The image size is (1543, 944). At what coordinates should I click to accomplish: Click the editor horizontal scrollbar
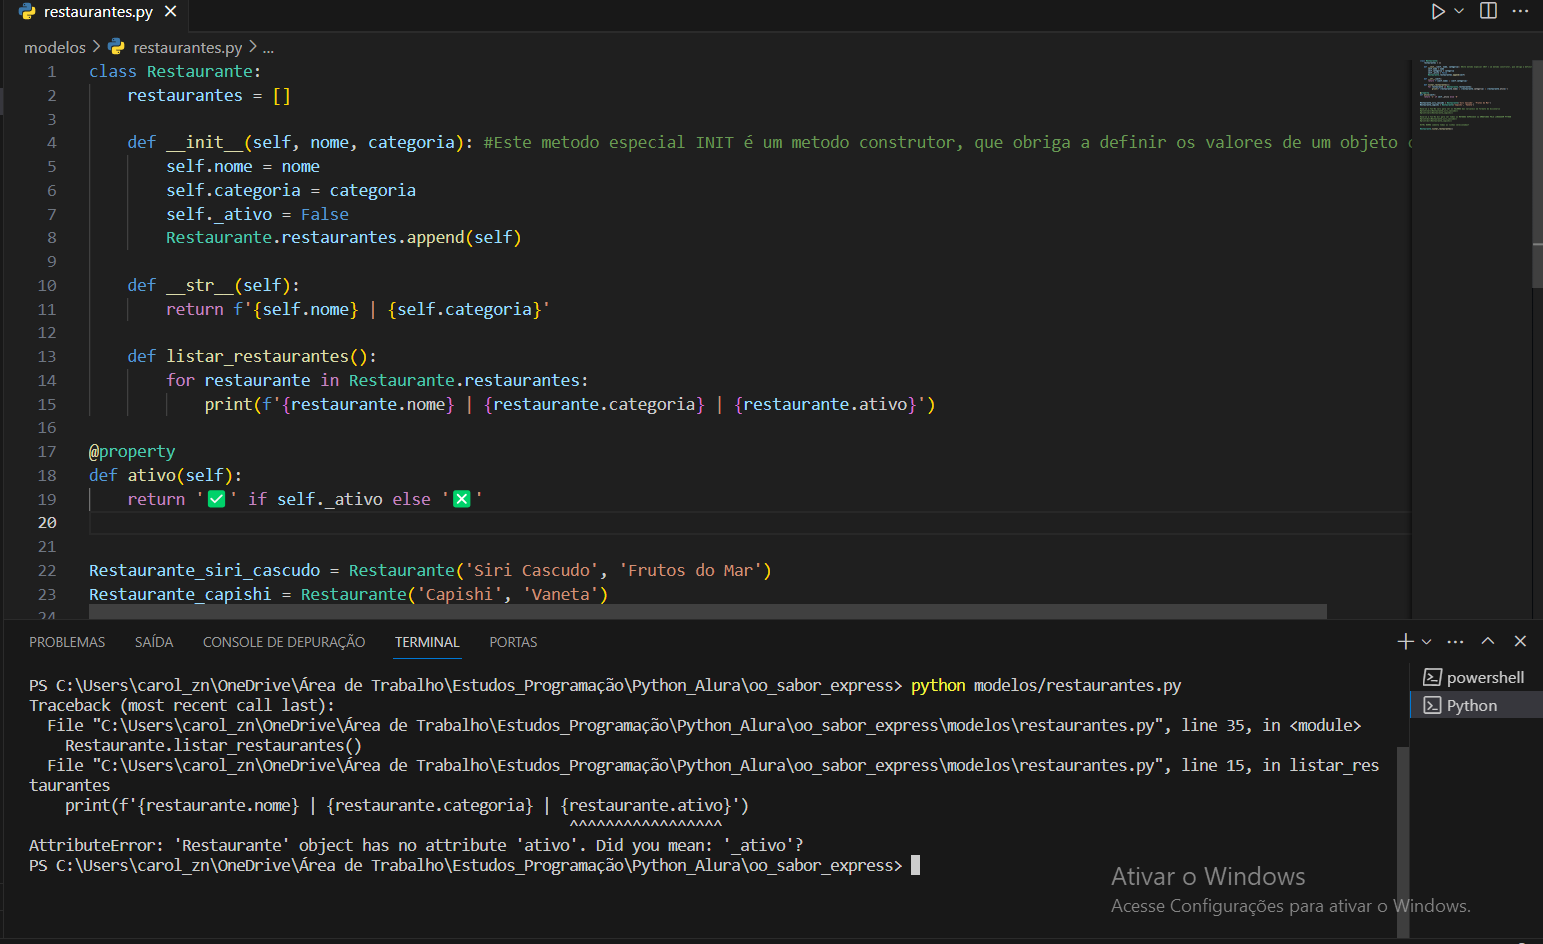(x=708, y=611)
